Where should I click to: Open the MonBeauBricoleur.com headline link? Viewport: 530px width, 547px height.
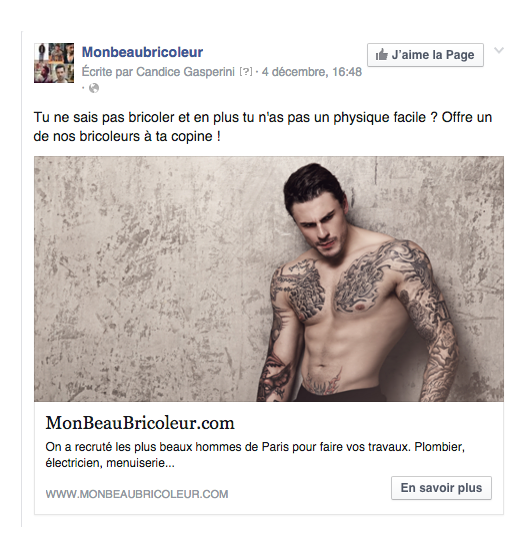pos(140,423)
